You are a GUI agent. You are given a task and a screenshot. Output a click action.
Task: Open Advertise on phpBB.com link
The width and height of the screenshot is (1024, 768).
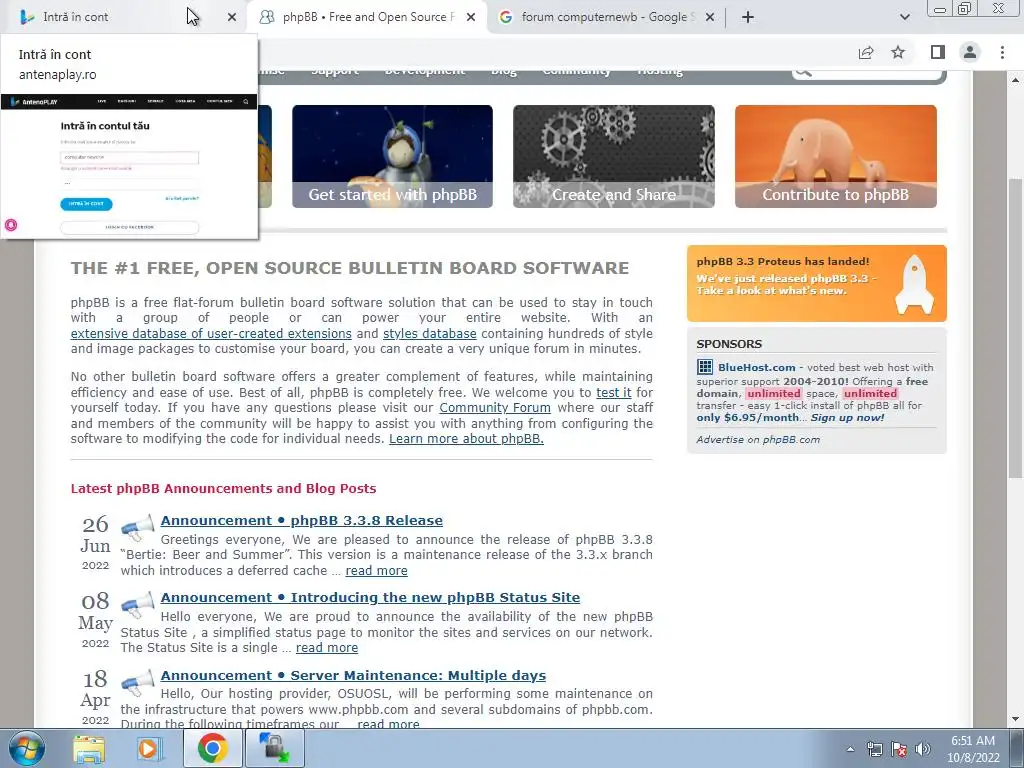[x=758, y=440]
